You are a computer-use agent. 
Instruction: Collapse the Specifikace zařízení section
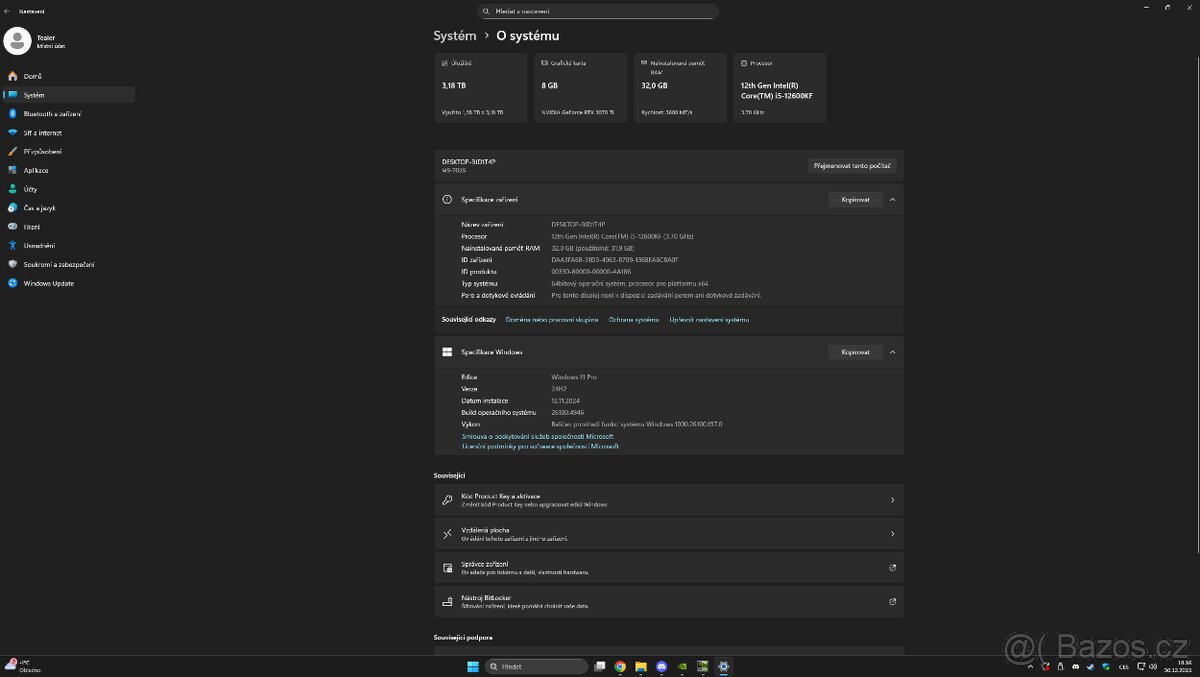coord(892,200)
